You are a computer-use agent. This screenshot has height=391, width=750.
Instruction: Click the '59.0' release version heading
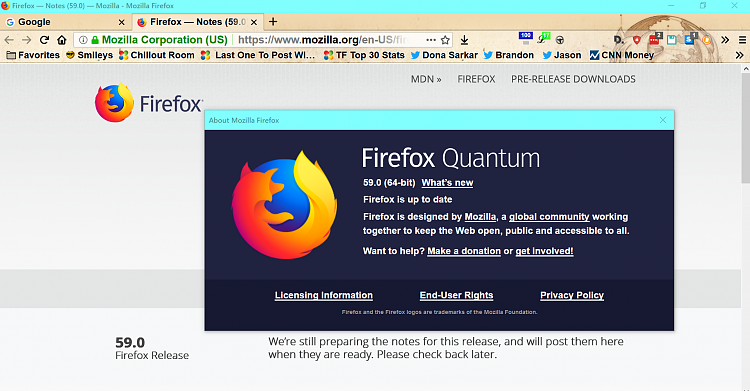[x=130, y=343]
